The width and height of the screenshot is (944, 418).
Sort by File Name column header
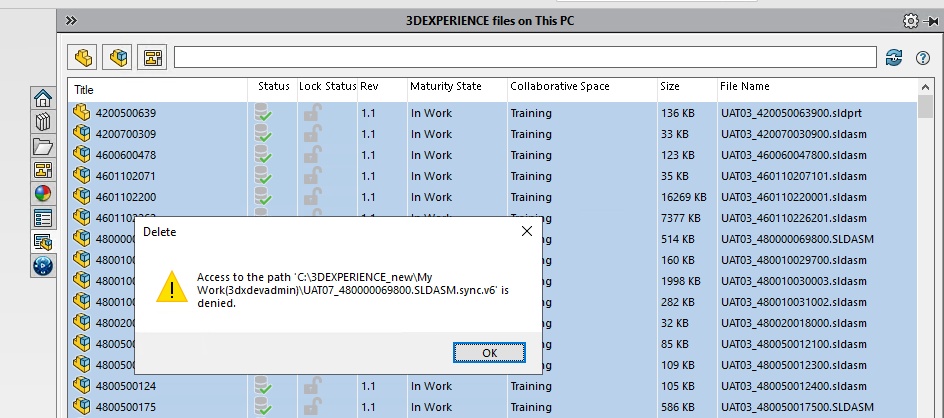pos(817,87)
